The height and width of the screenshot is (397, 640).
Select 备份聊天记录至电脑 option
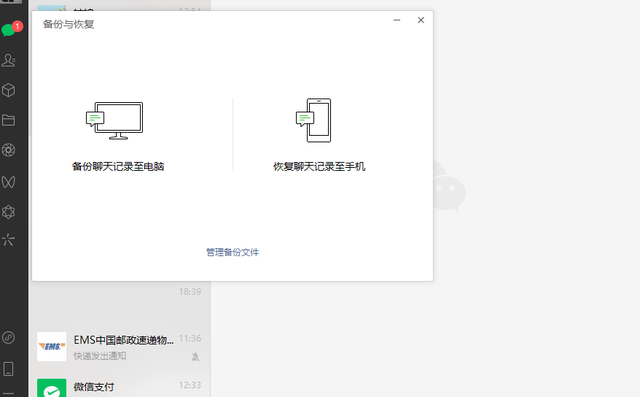(118, 166)
